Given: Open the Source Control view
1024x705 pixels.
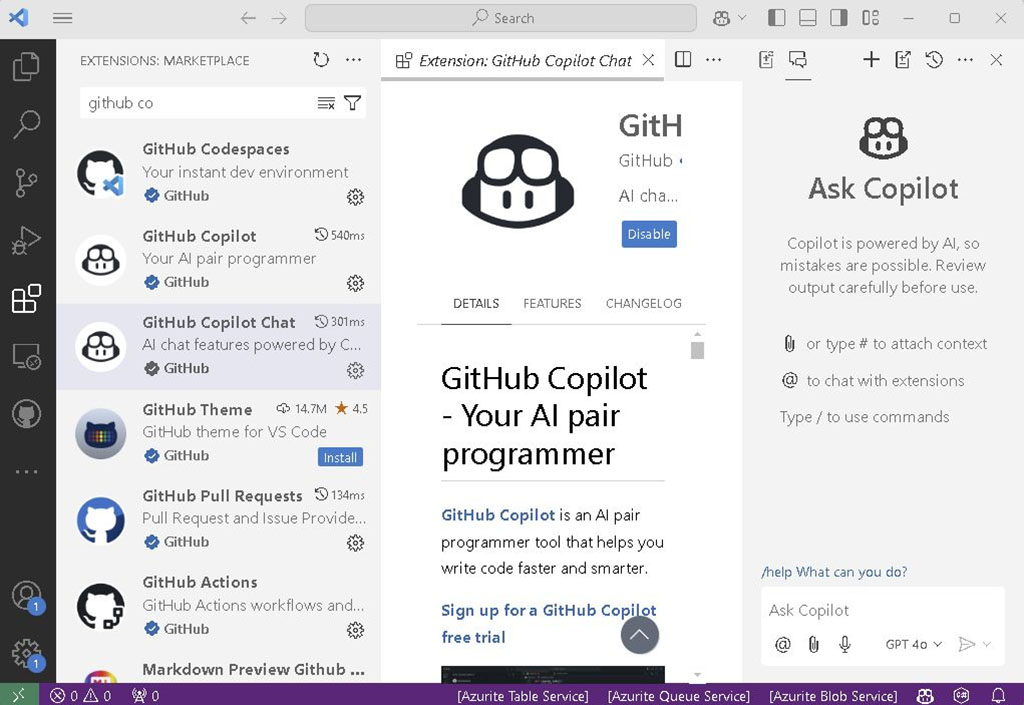Looking at the screenshot, I should 26,182.
